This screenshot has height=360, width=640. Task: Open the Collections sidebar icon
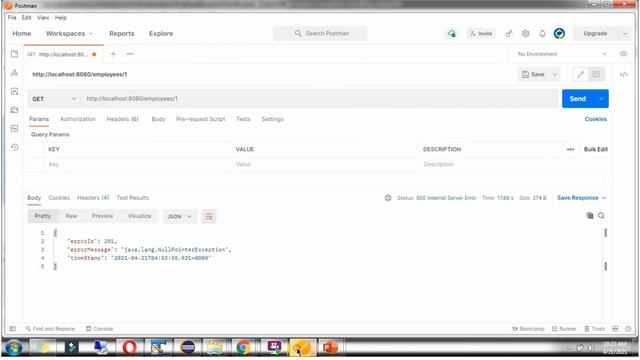coord(14,54)
